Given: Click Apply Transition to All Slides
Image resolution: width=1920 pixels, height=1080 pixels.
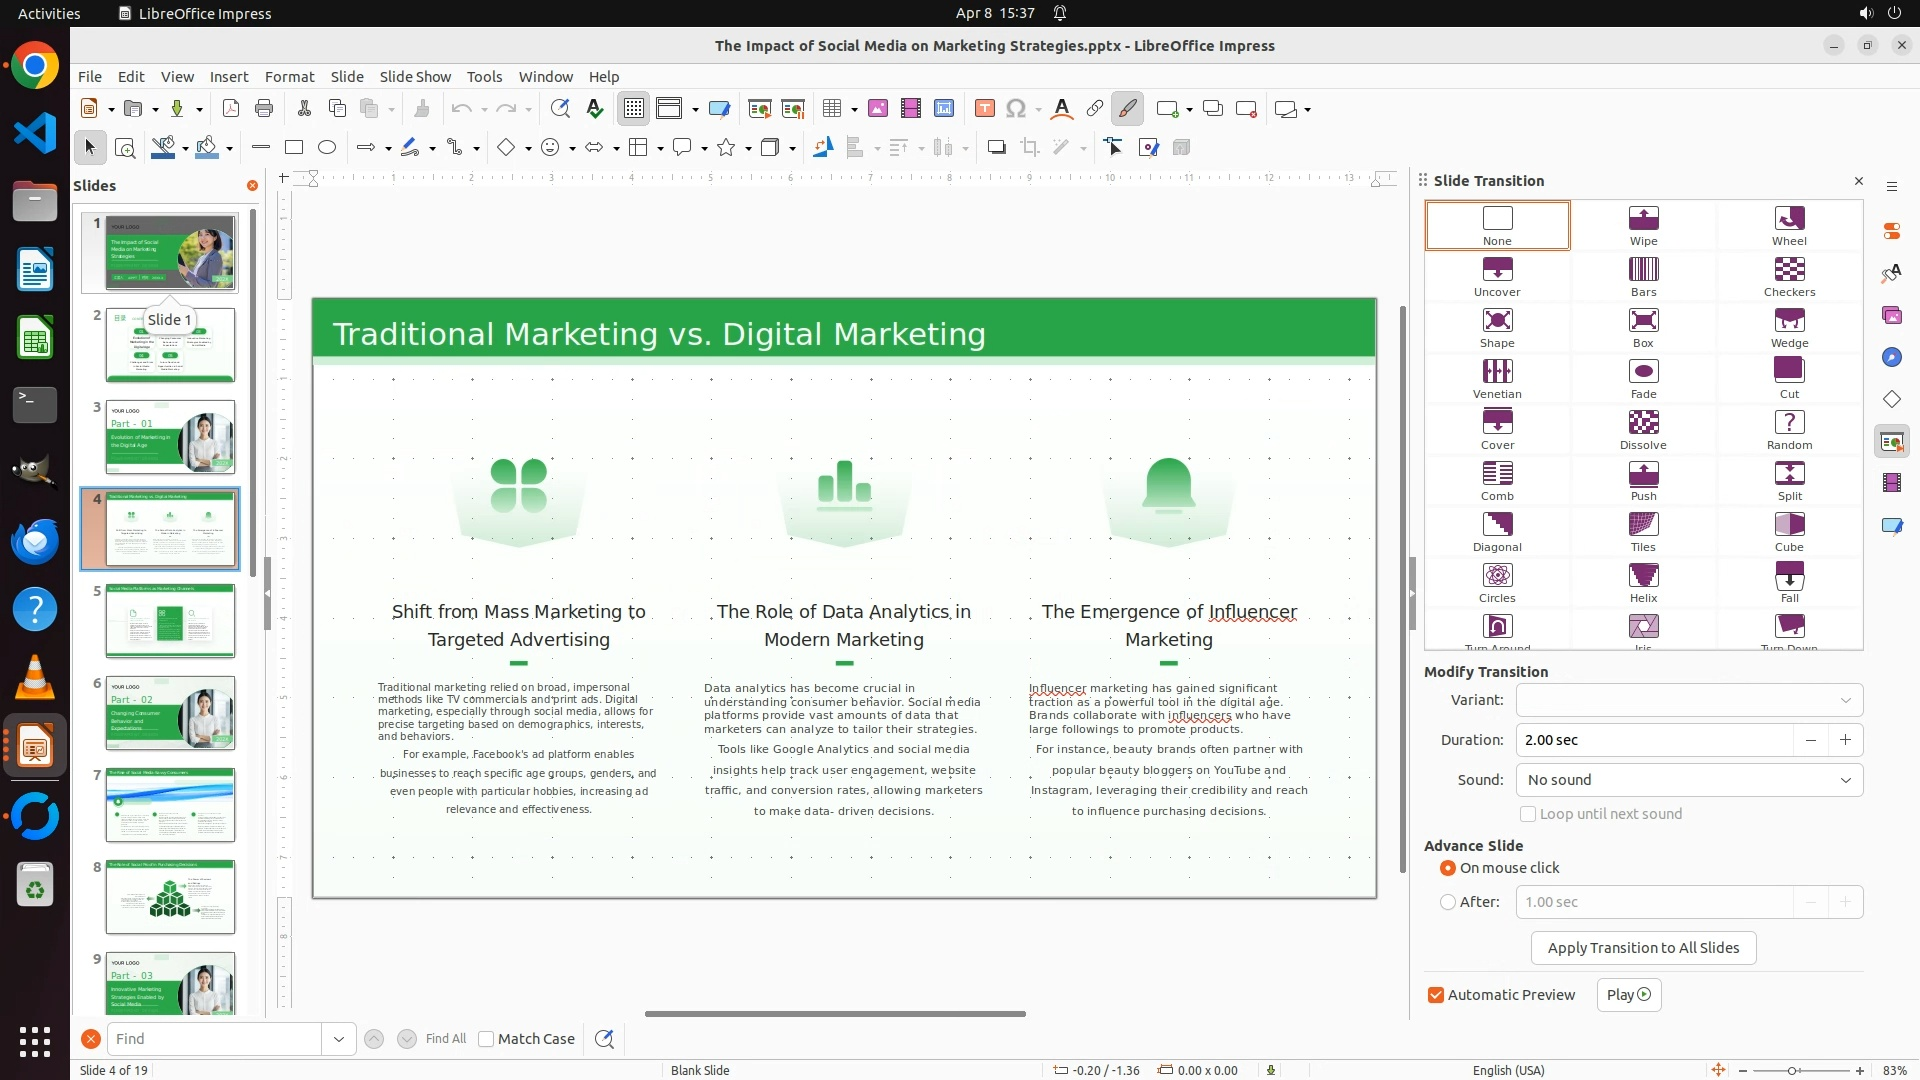Looking at the screenshot, I should 1643,948.
